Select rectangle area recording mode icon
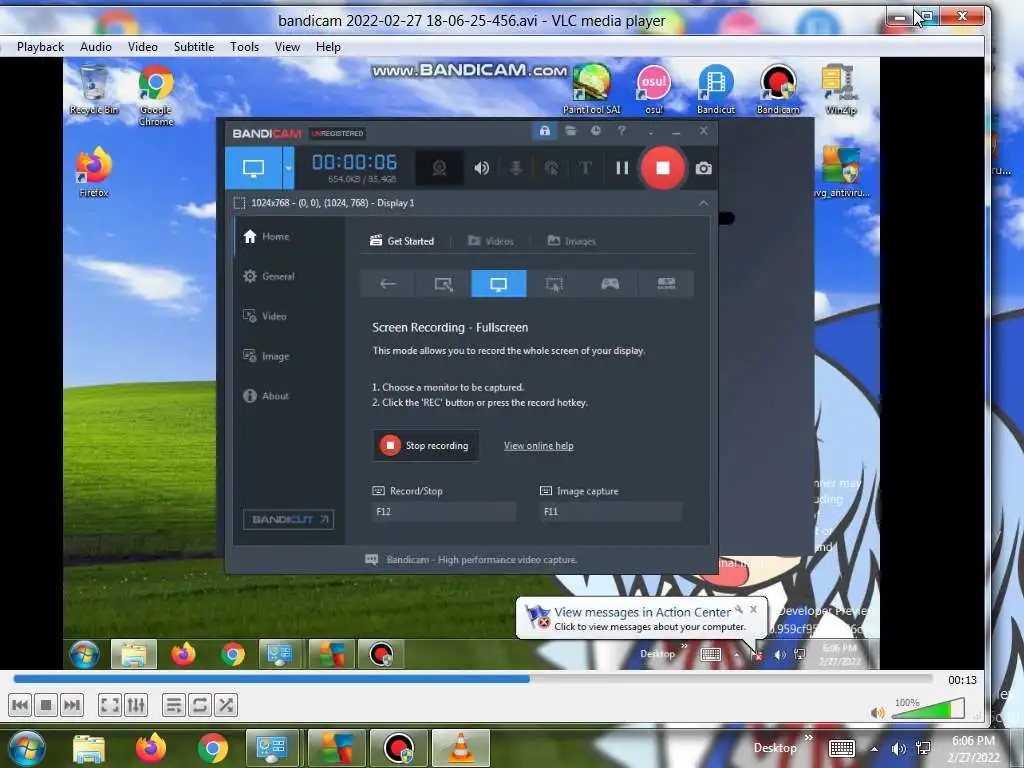1024x768 pixels. (443, 283)
